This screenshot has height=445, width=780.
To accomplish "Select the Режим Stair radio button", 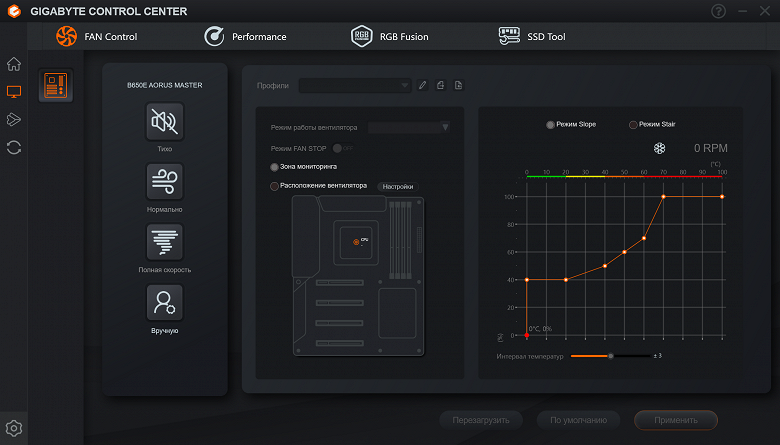I will point(633,125).
